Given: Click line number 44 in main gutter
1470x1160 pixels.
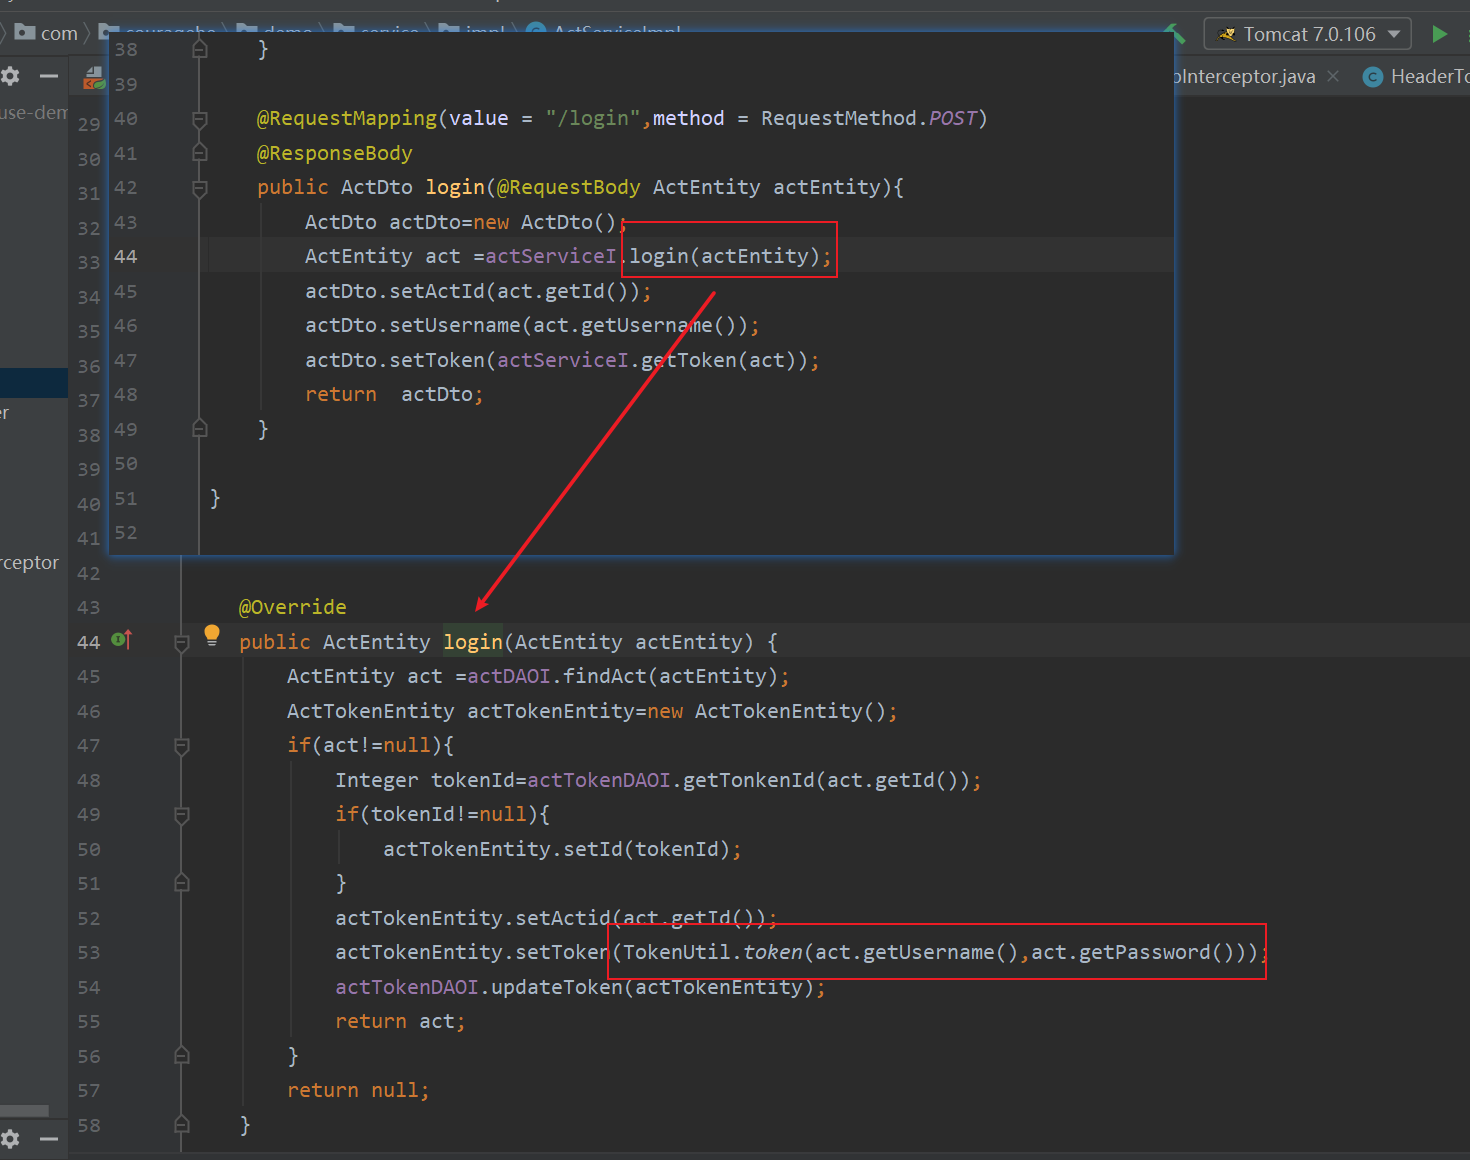Looking at the screenshot, I should 89,642.
